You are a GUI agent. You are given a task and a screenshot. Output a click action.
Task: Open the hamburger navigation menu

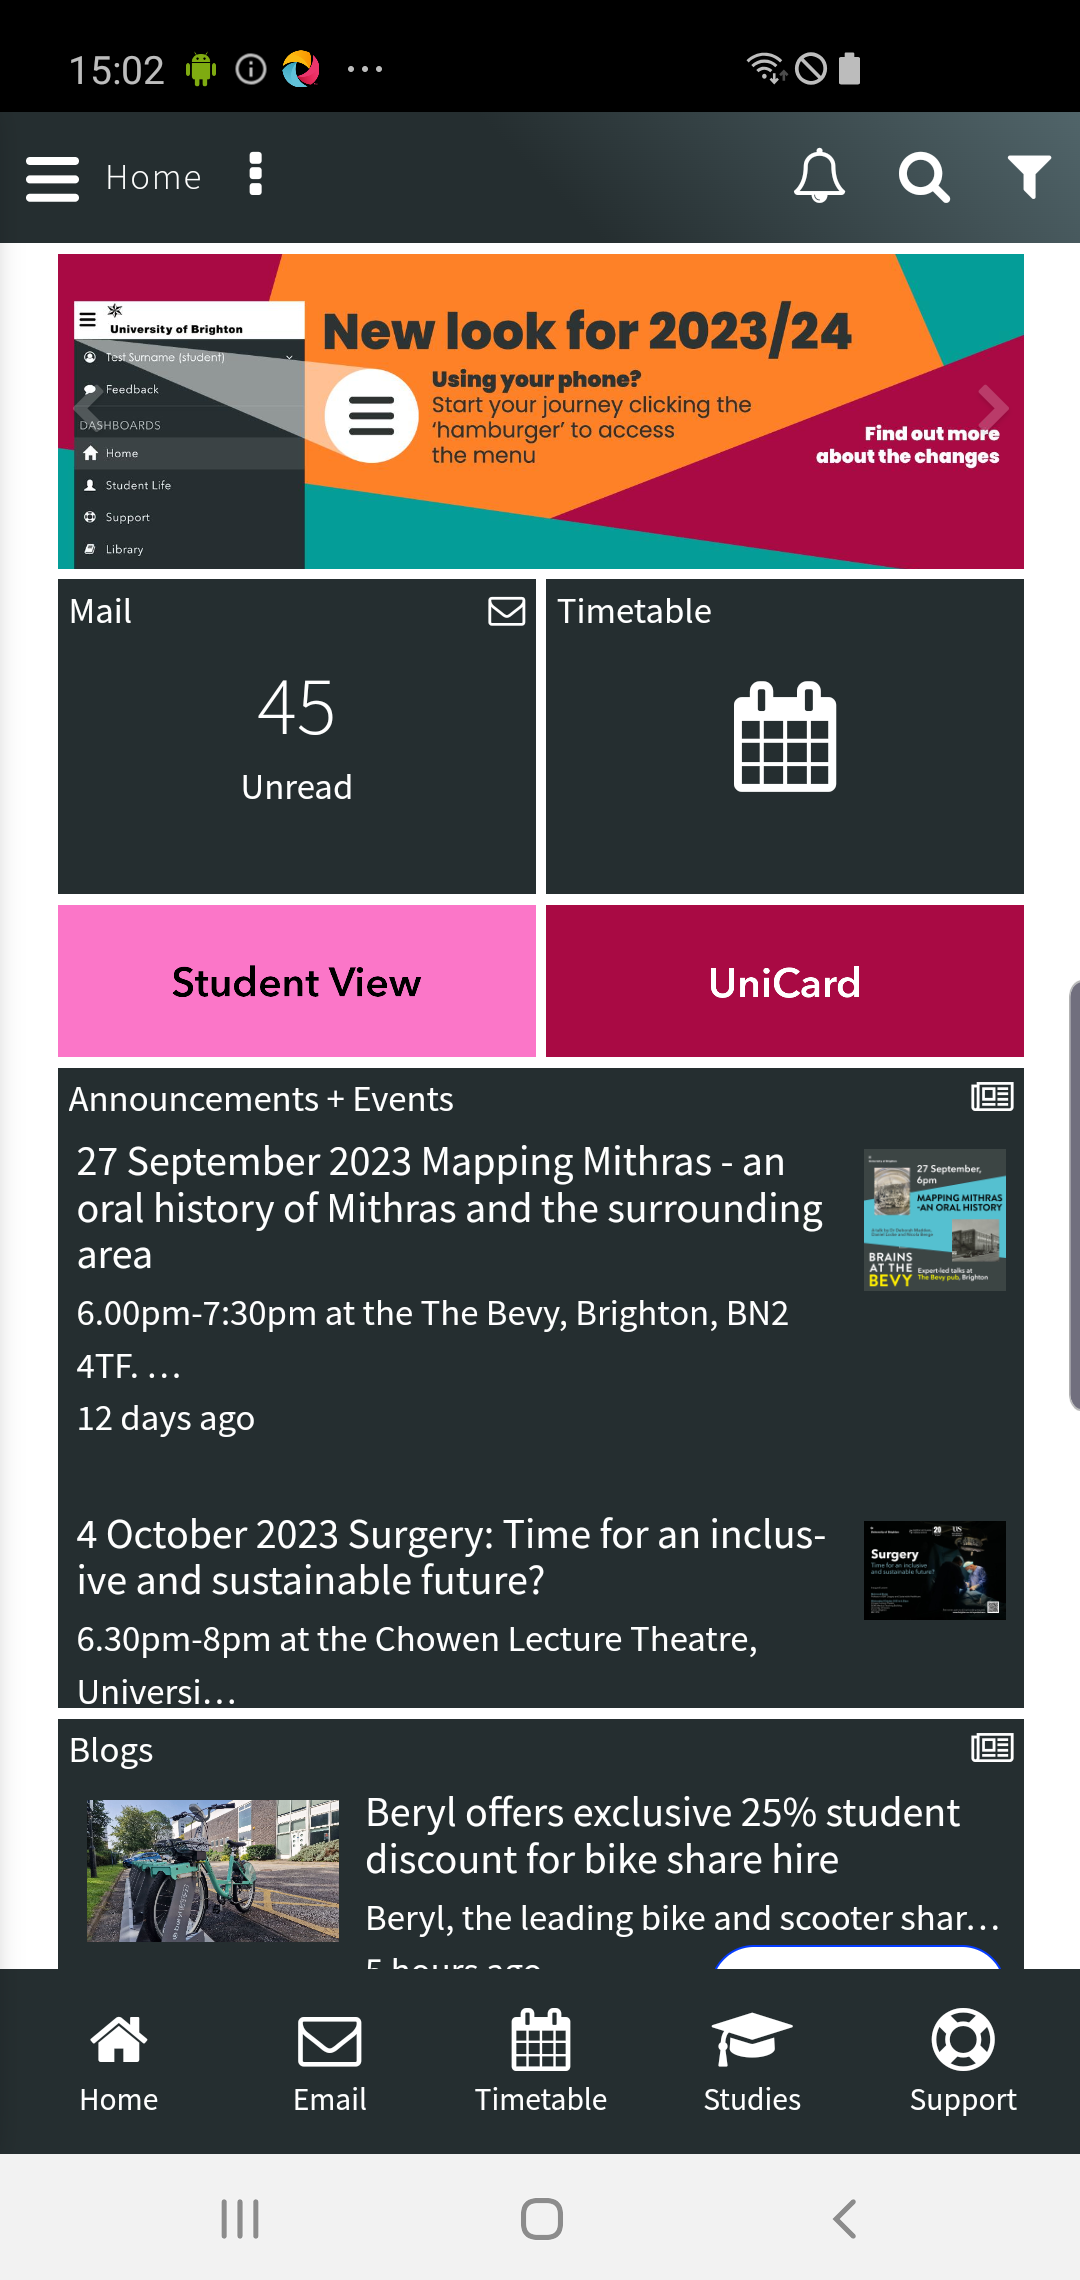pos(52,178)
